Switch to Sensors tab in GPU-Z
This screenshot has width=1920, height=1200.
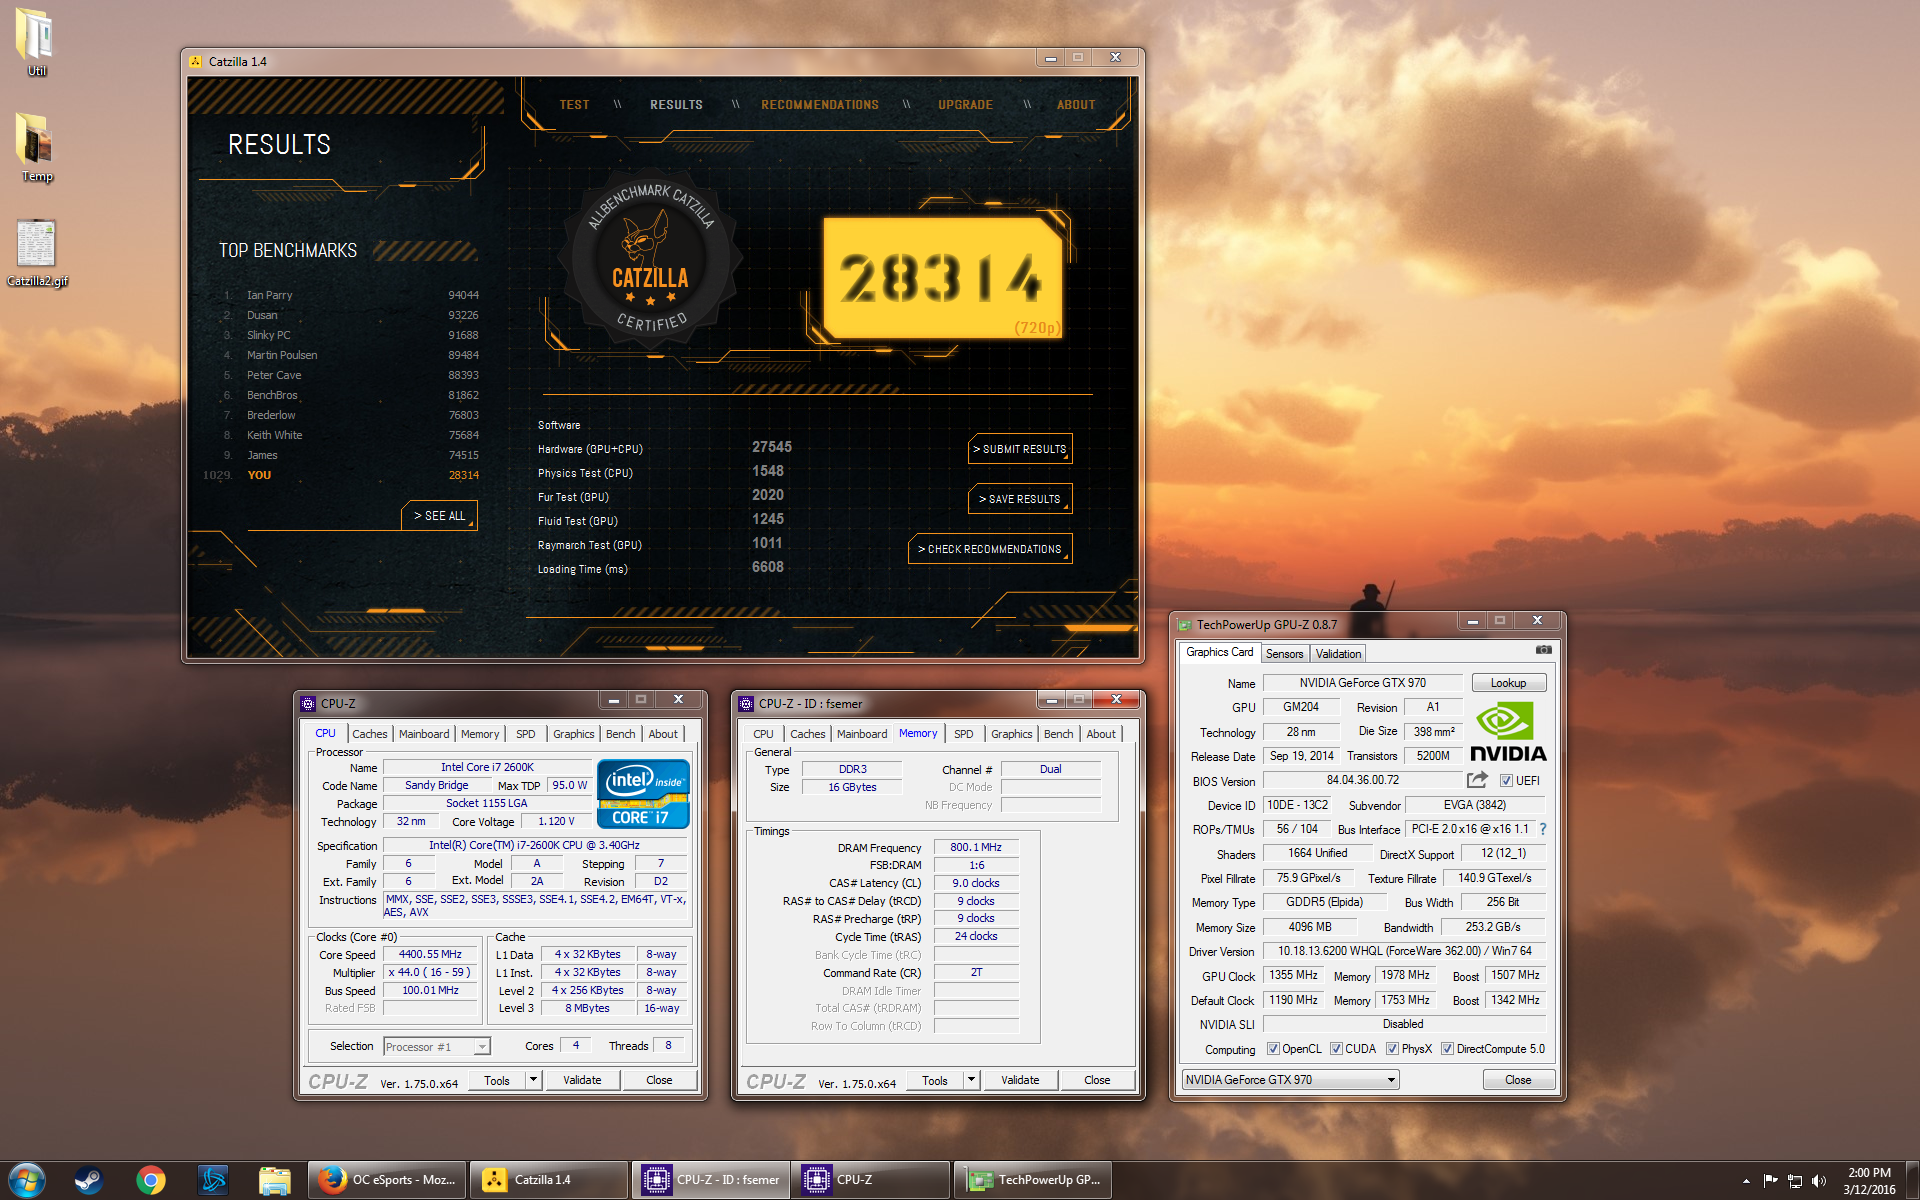click(1284, 654)
